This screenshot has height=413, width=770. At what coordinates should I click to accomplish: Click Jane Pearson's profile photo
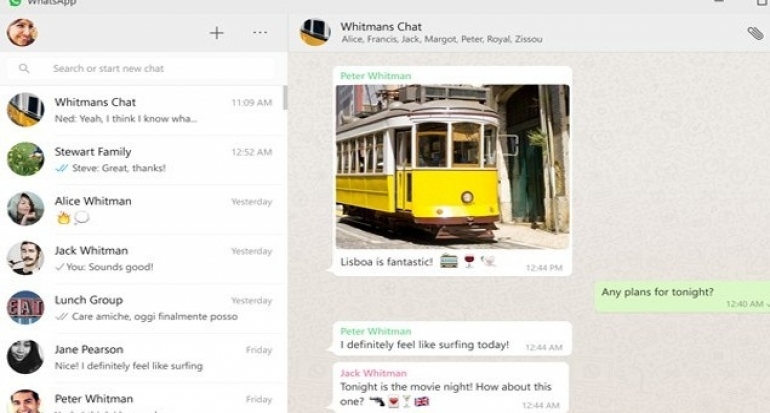coord(26,357)
